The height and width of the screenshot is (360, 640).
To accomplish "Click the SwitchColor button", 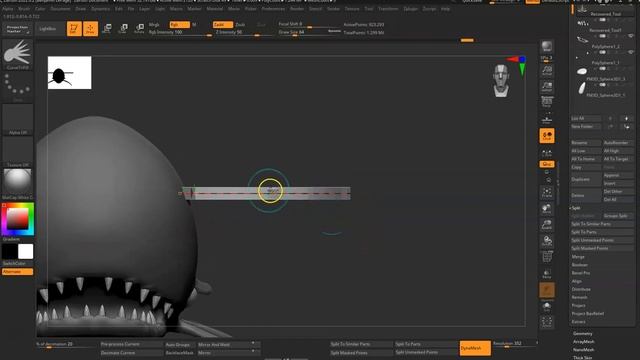I will [18, 264].
